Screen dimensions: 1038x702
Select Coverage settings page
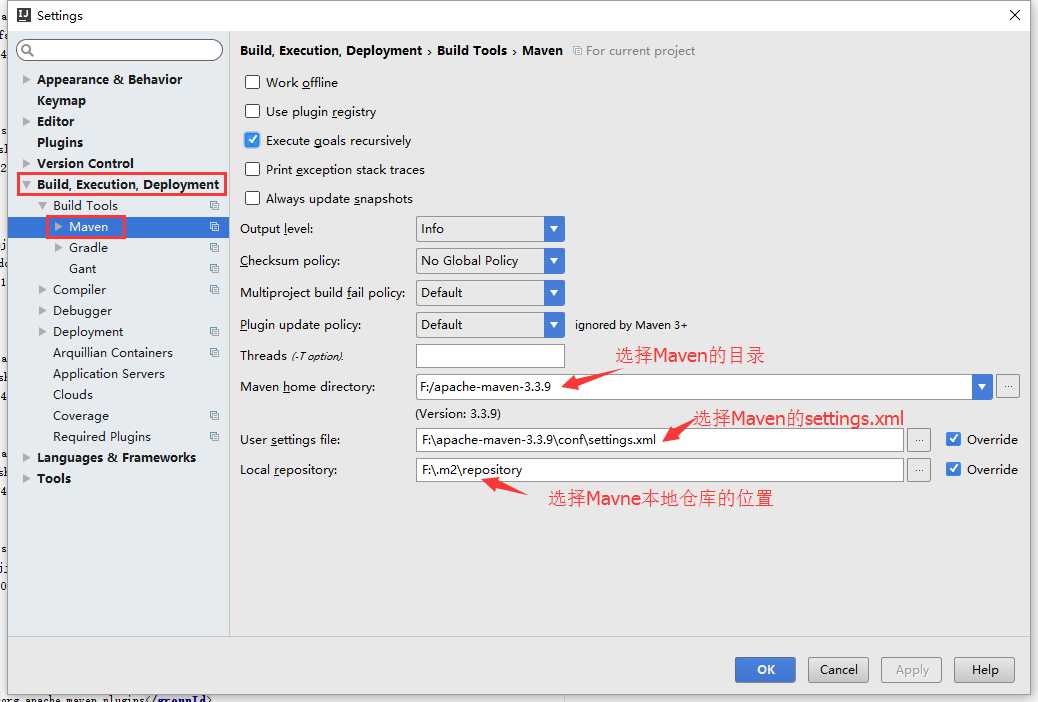[x=81, y=416]
